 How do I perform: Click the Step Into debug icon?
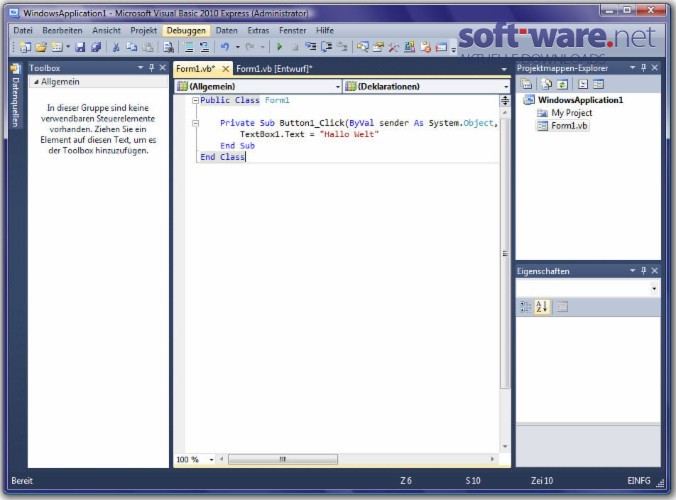click(x=310, y=47)
